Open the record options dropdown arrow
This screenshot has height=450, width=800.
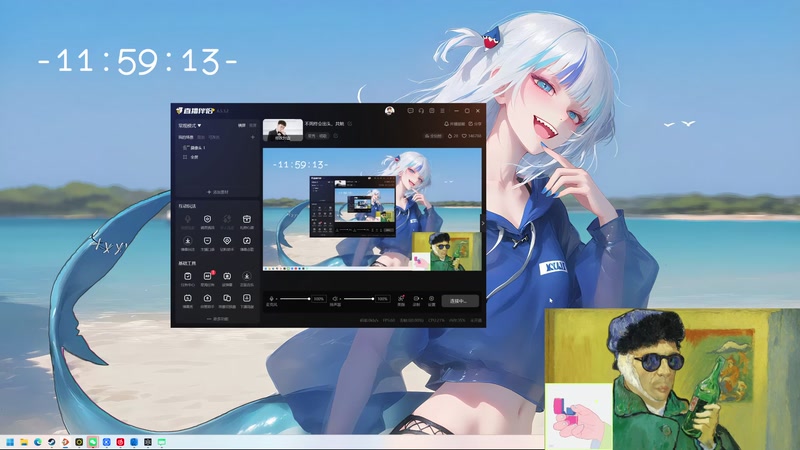tap(421, 298)
